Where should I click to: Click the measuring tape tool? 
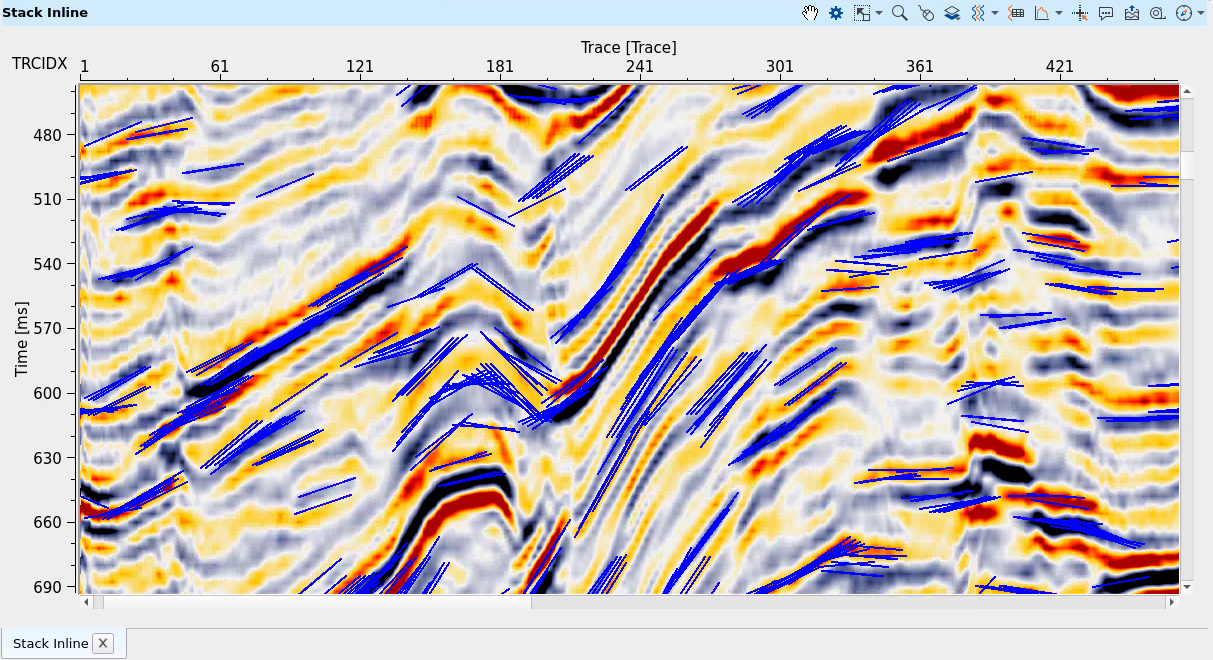coord(1157,13)
